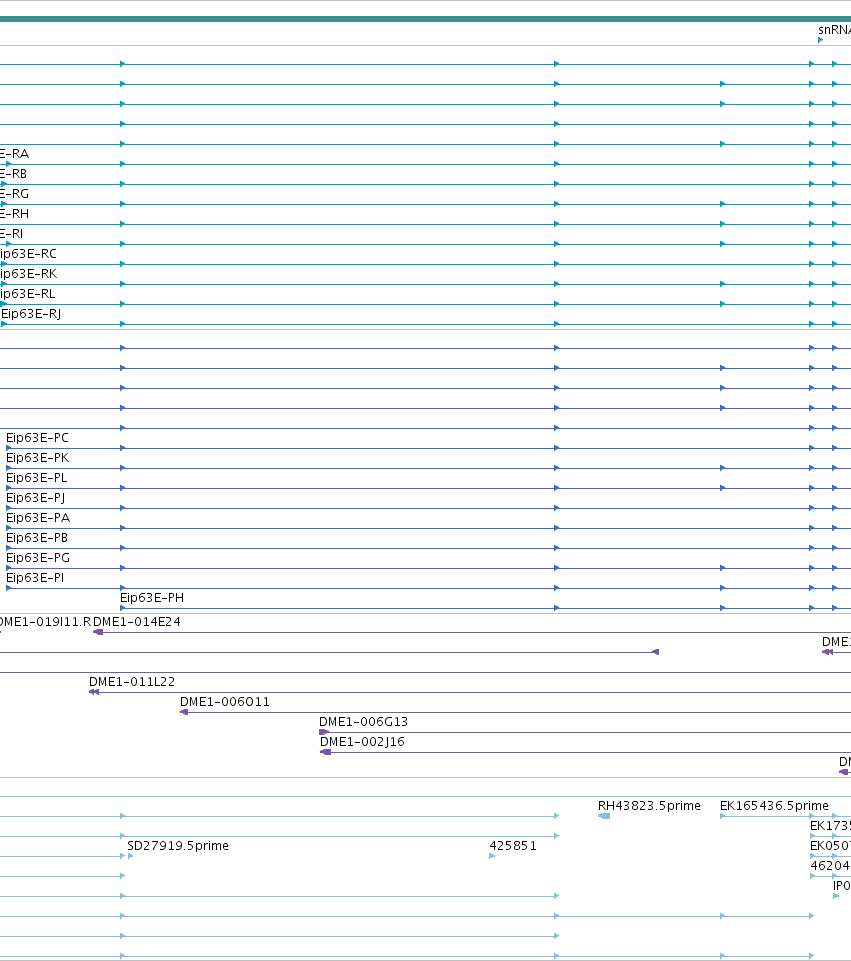Select the Eip63E-PA protein label
851x961 pixels.
pos(38,518)
